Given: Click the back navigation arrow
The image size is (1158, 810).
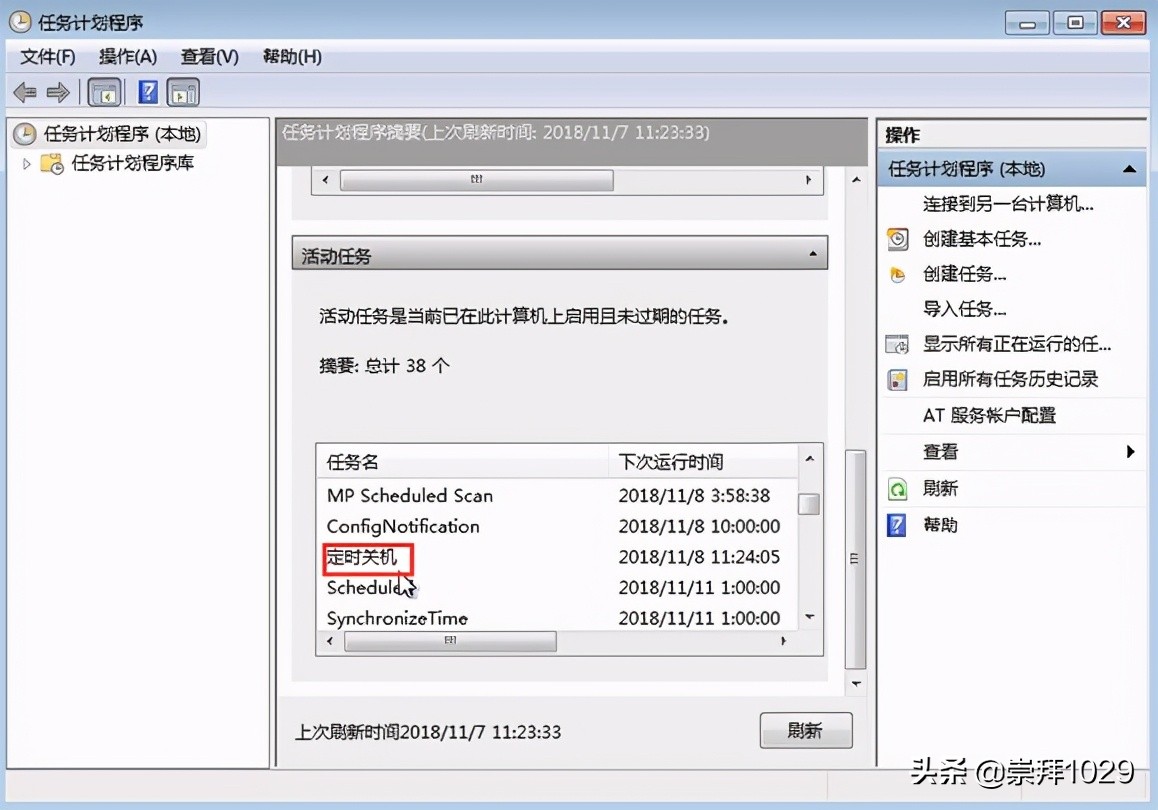Looking at the screenshot, I should pyautogui.click(x=23, y=91).
